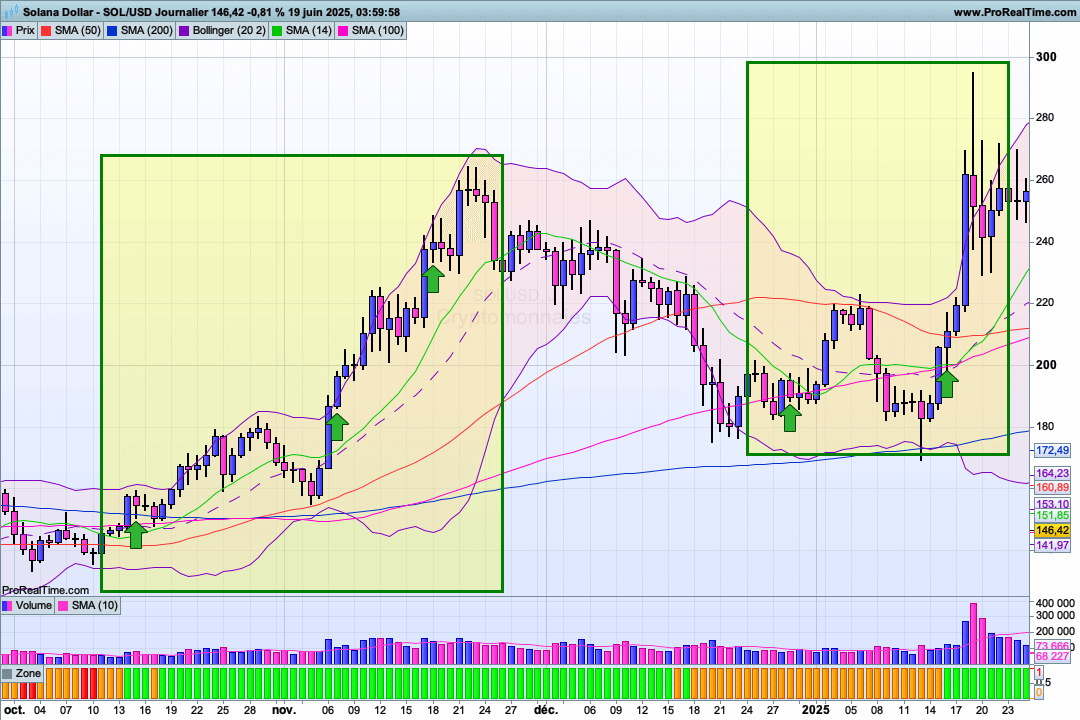Click the oct. month label on time axis

(x=14, y=710)
